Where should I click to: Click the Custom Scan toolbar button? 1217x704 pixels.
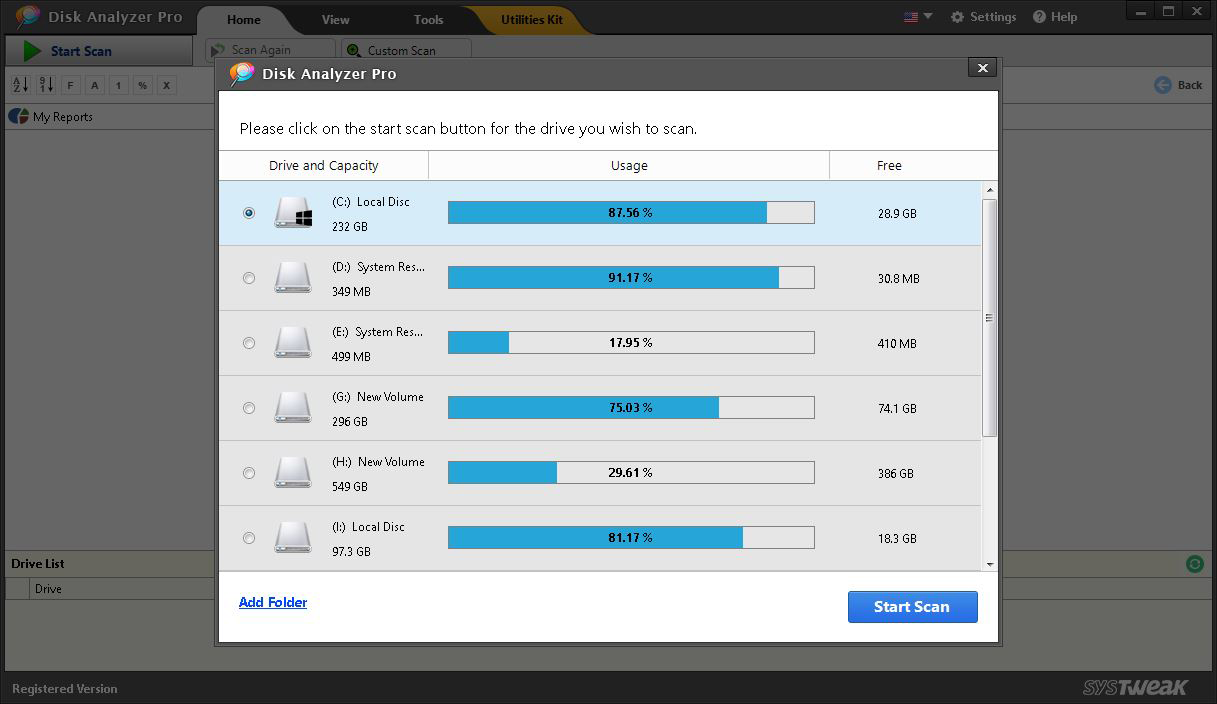click(405, 50)
